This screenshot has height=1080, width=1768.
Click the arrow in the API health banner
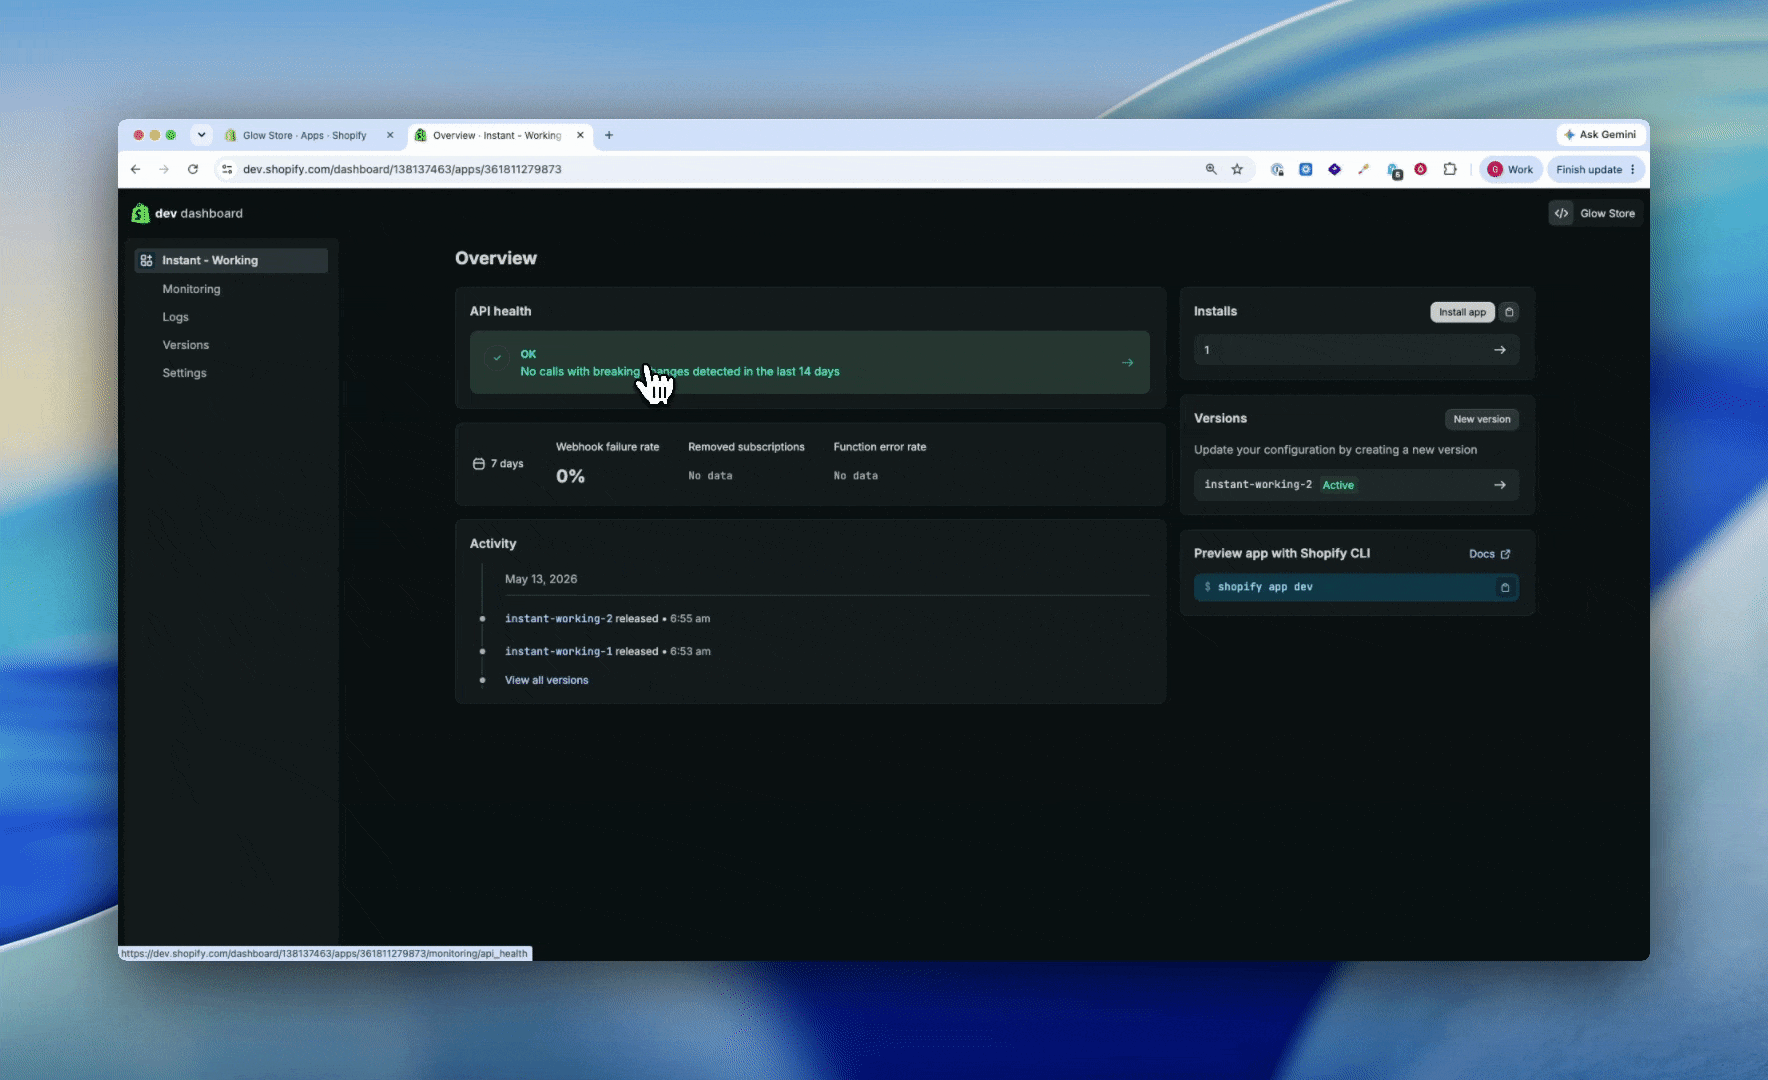[1127, 362]
